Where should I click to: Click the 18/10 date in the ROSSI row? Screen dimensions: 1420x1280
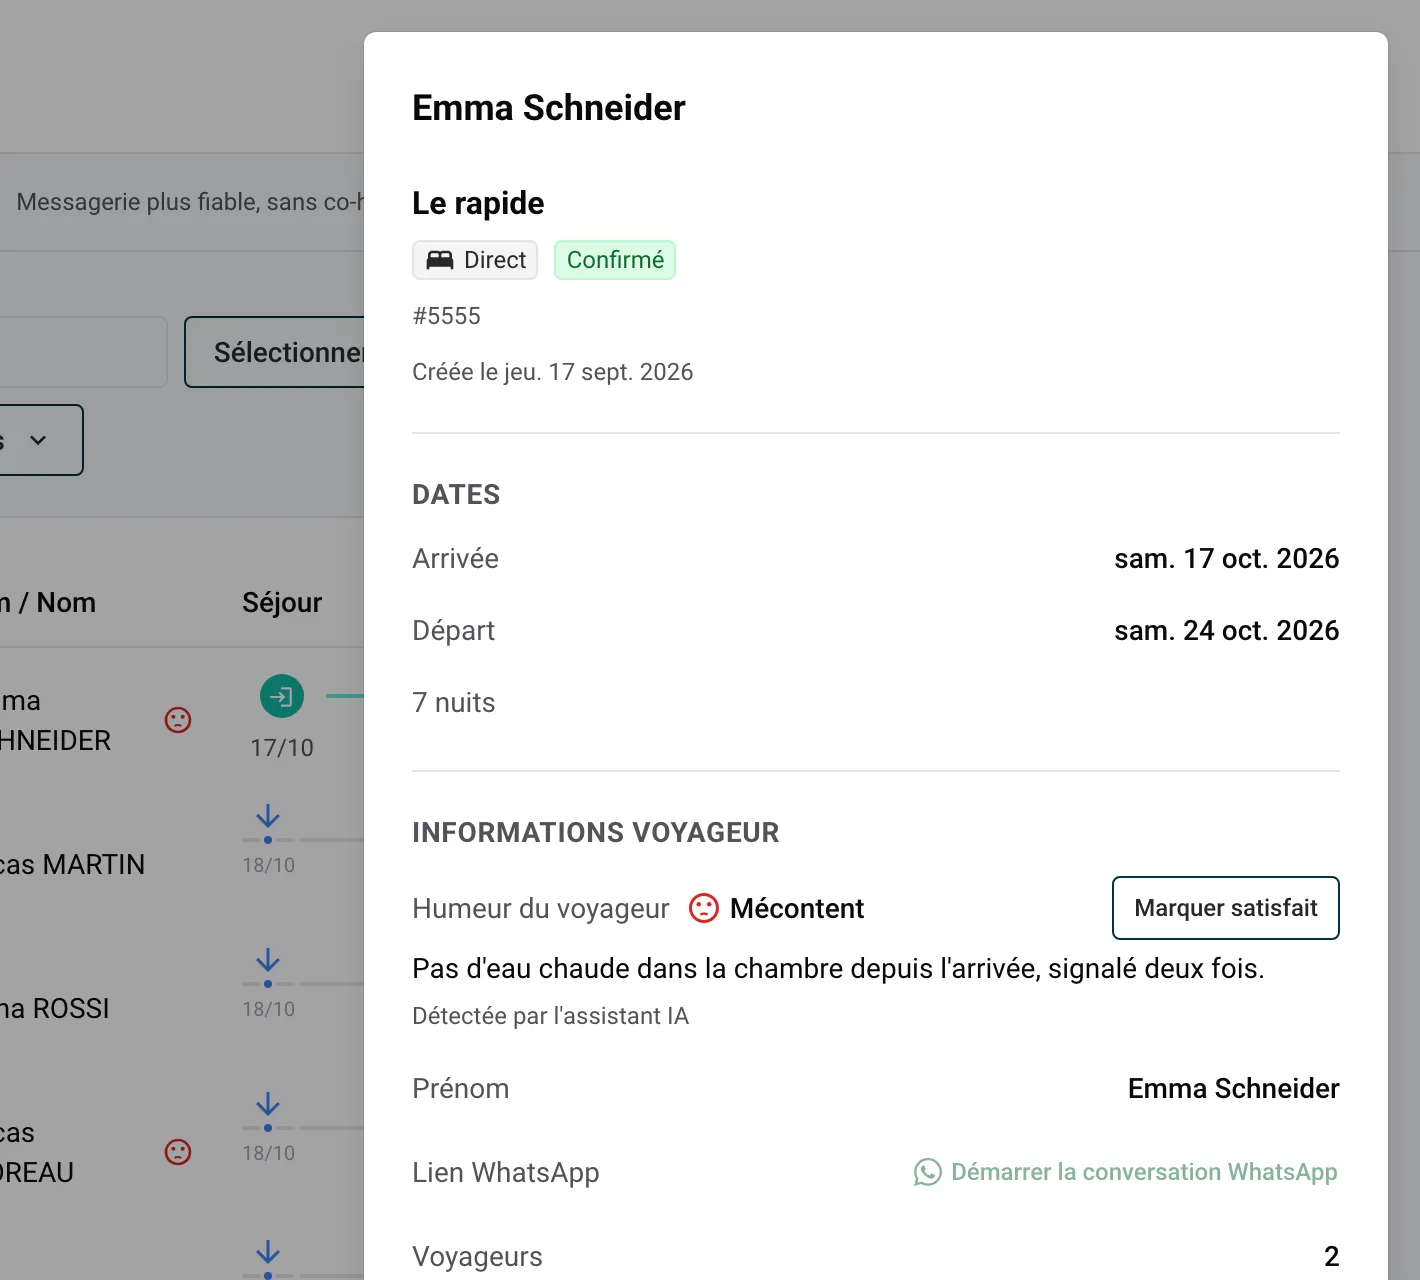coord(269,1009)
